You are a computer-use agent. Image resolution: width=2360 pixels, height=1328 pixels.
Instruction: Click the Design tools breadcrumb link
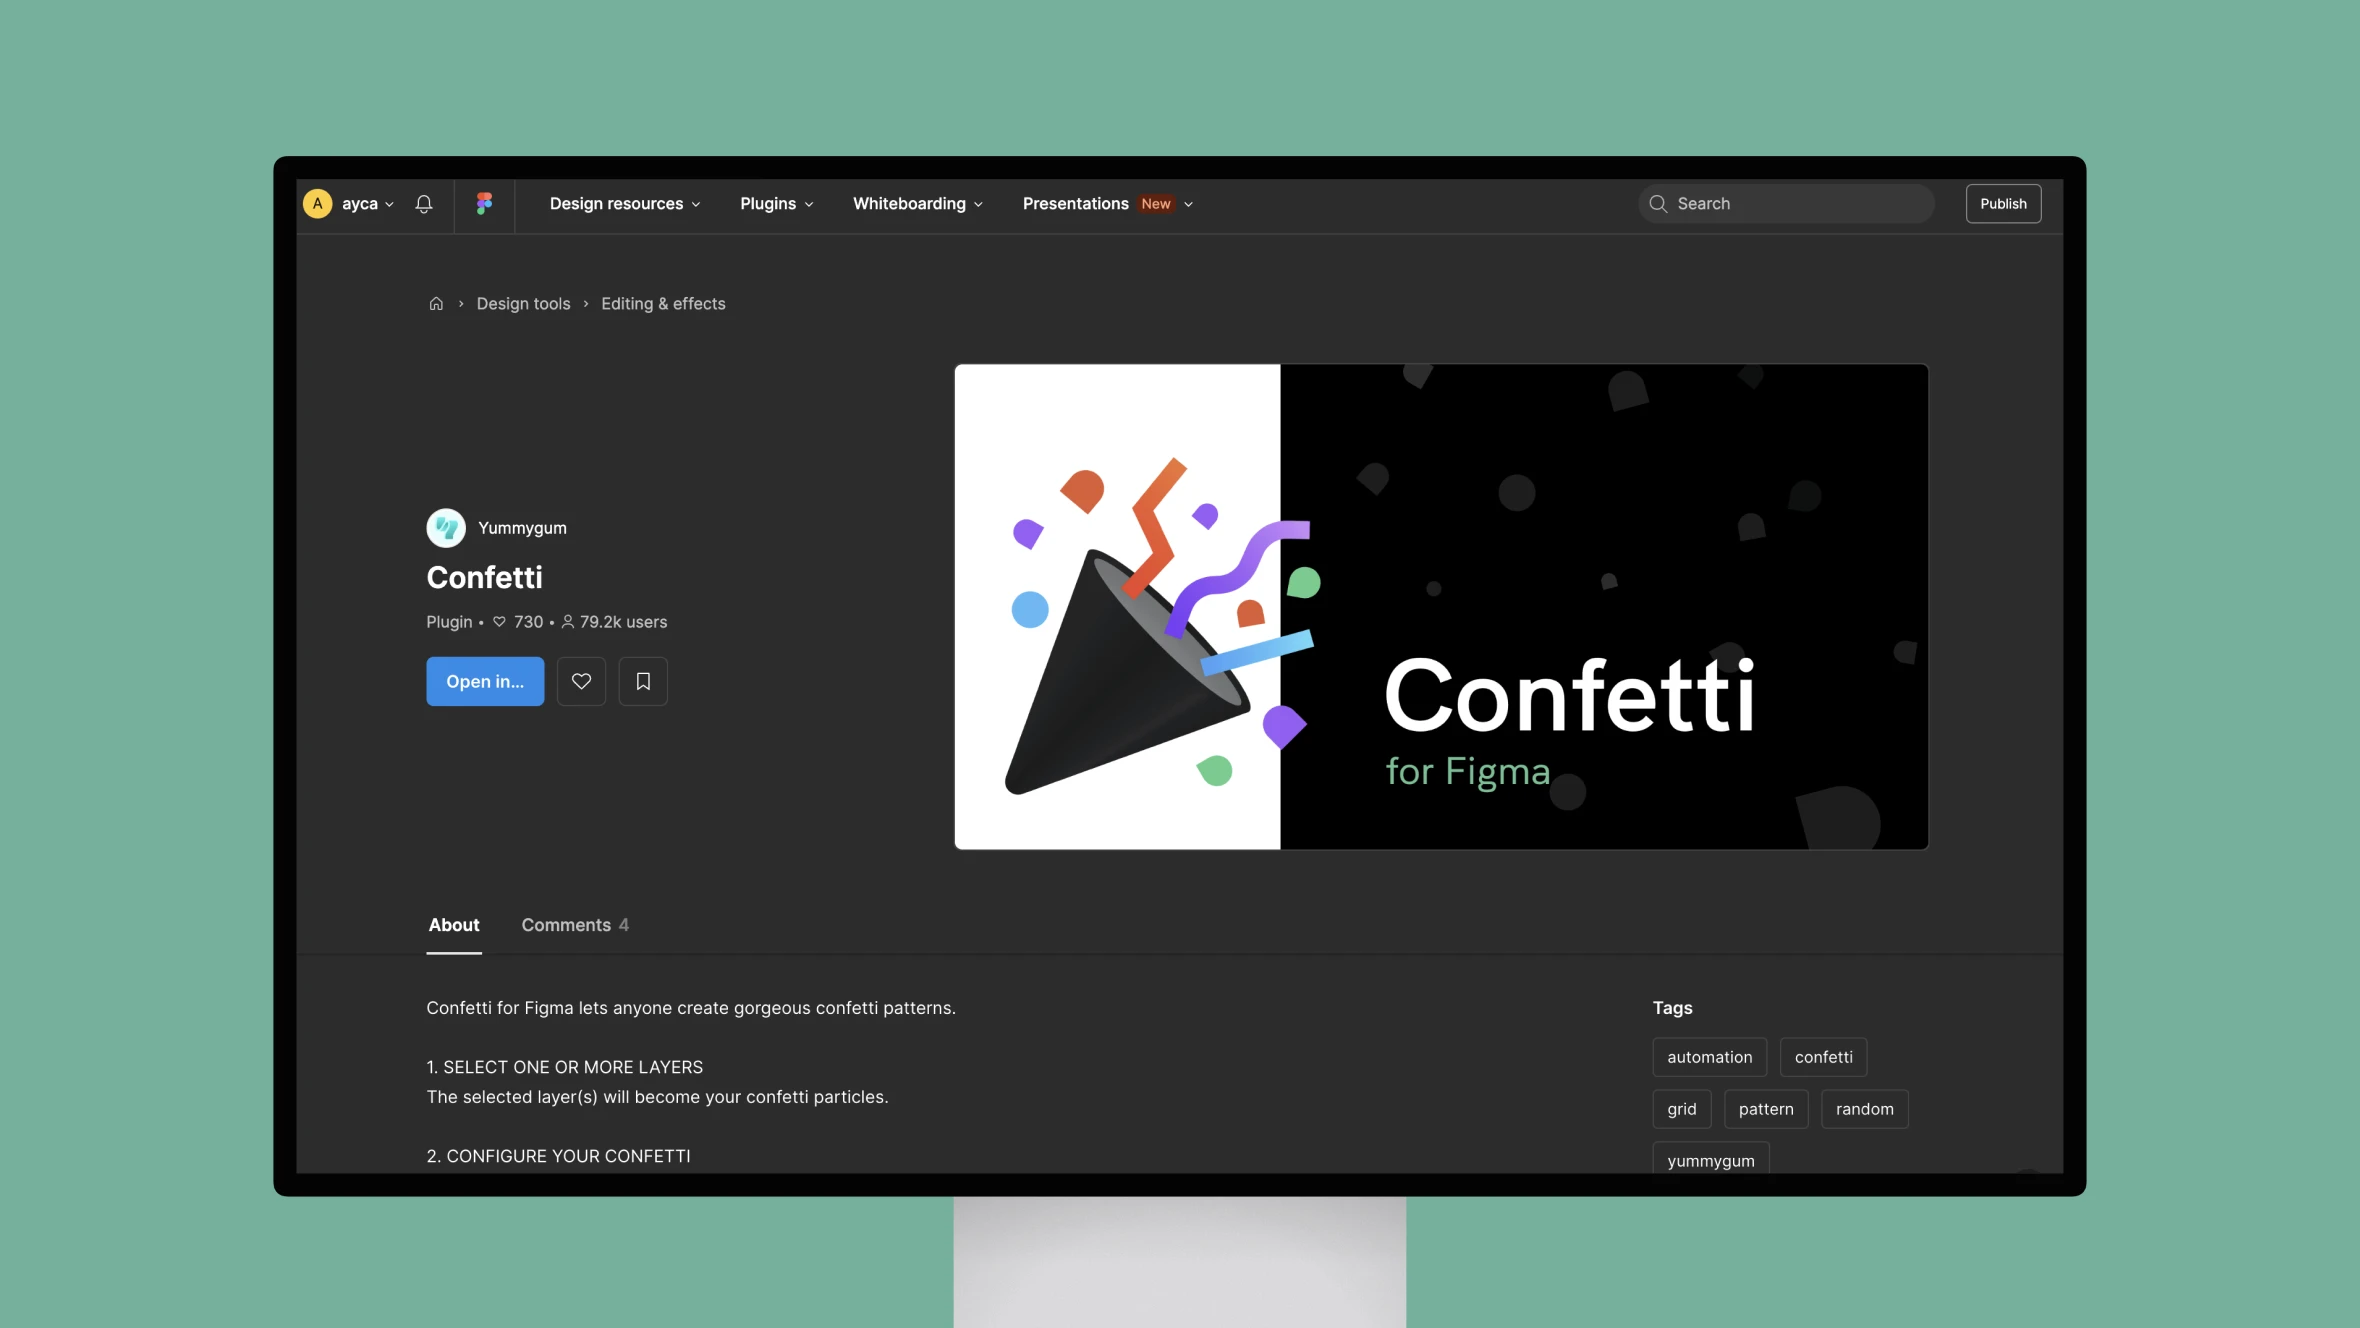coord(522,303)
